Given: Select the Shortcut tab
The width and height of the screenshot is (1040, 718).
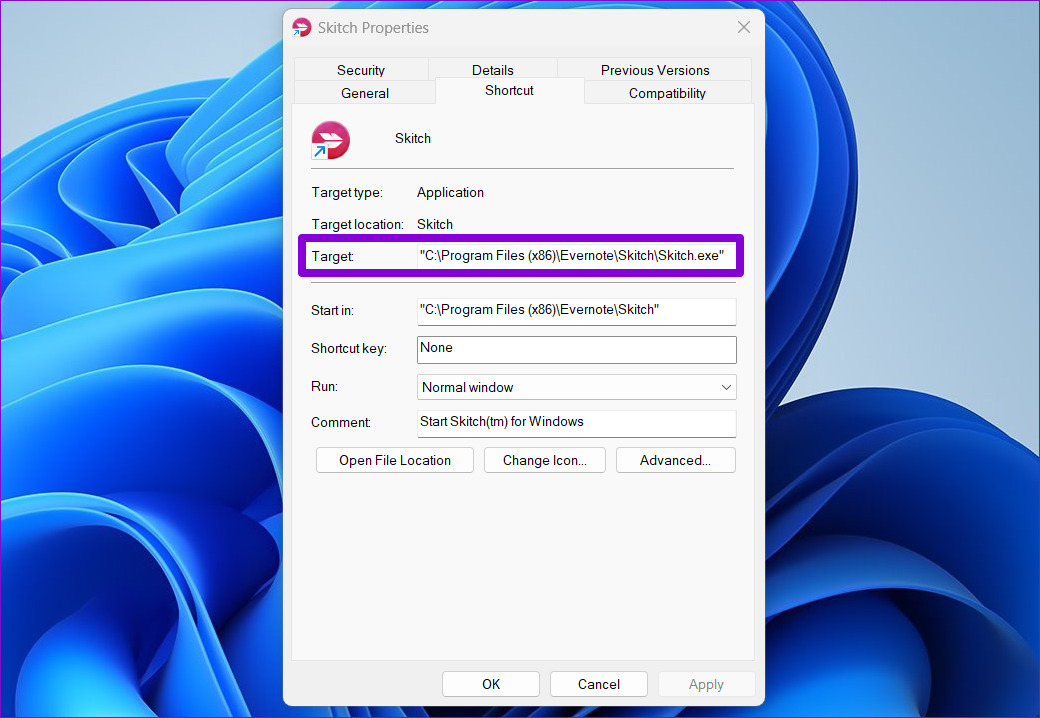Looking at the screenshot, I should click(509, 91).
